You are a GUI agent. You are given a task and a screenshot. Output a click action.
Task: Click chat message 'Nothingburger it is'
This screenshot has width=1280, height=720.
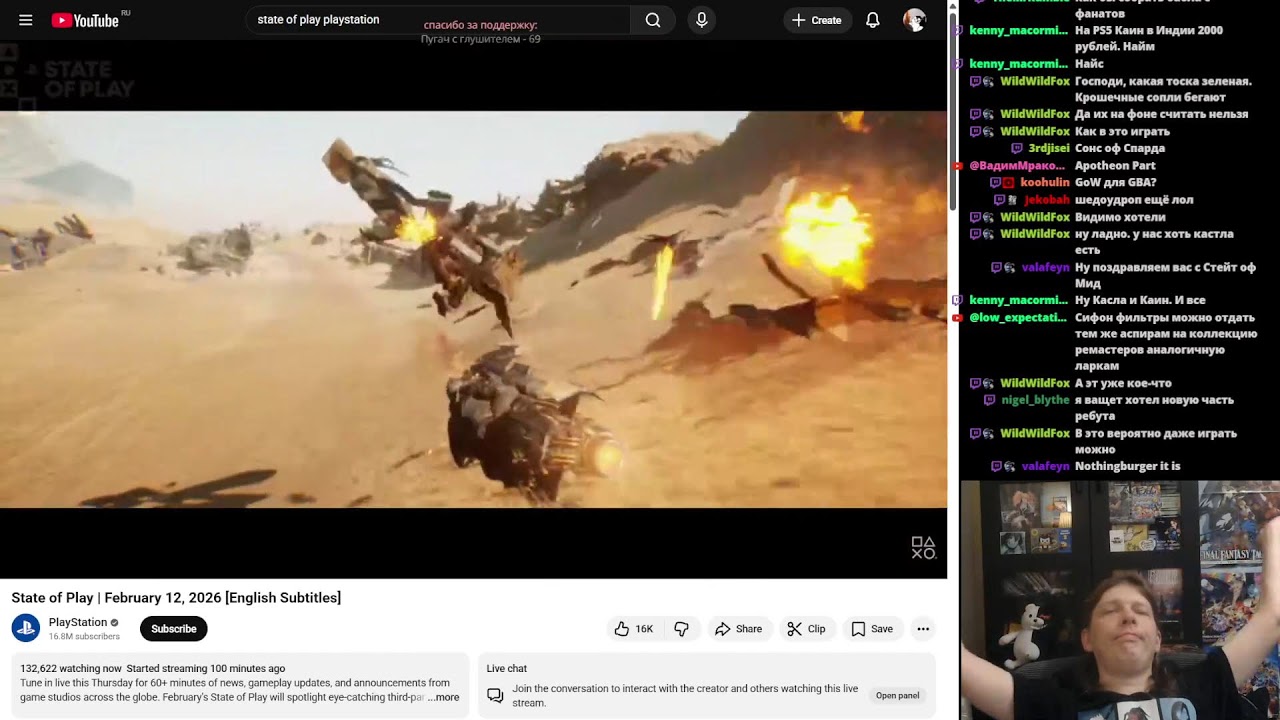tap(1127, 466)
